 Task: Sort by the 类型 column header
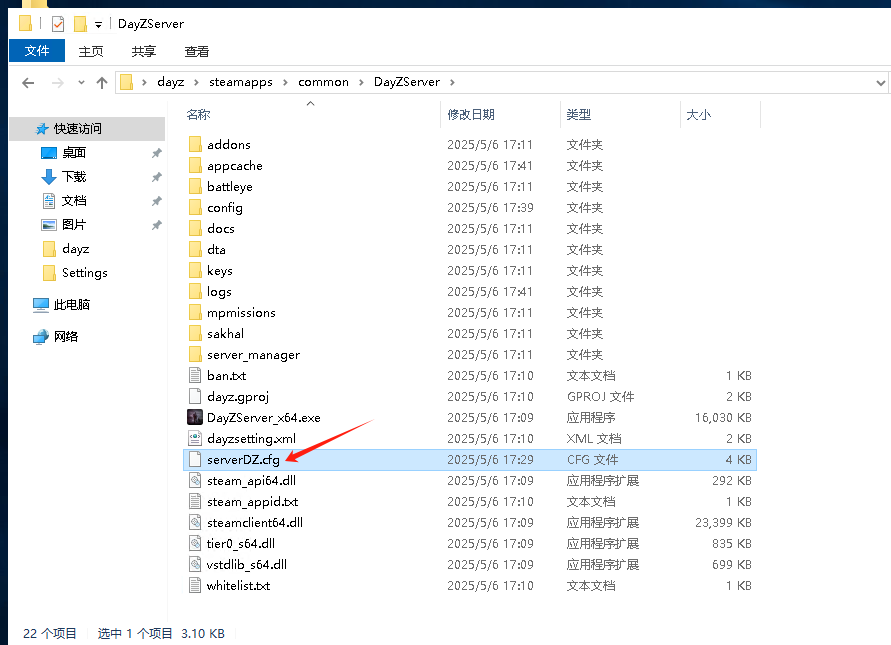click(x=578, y=115)
